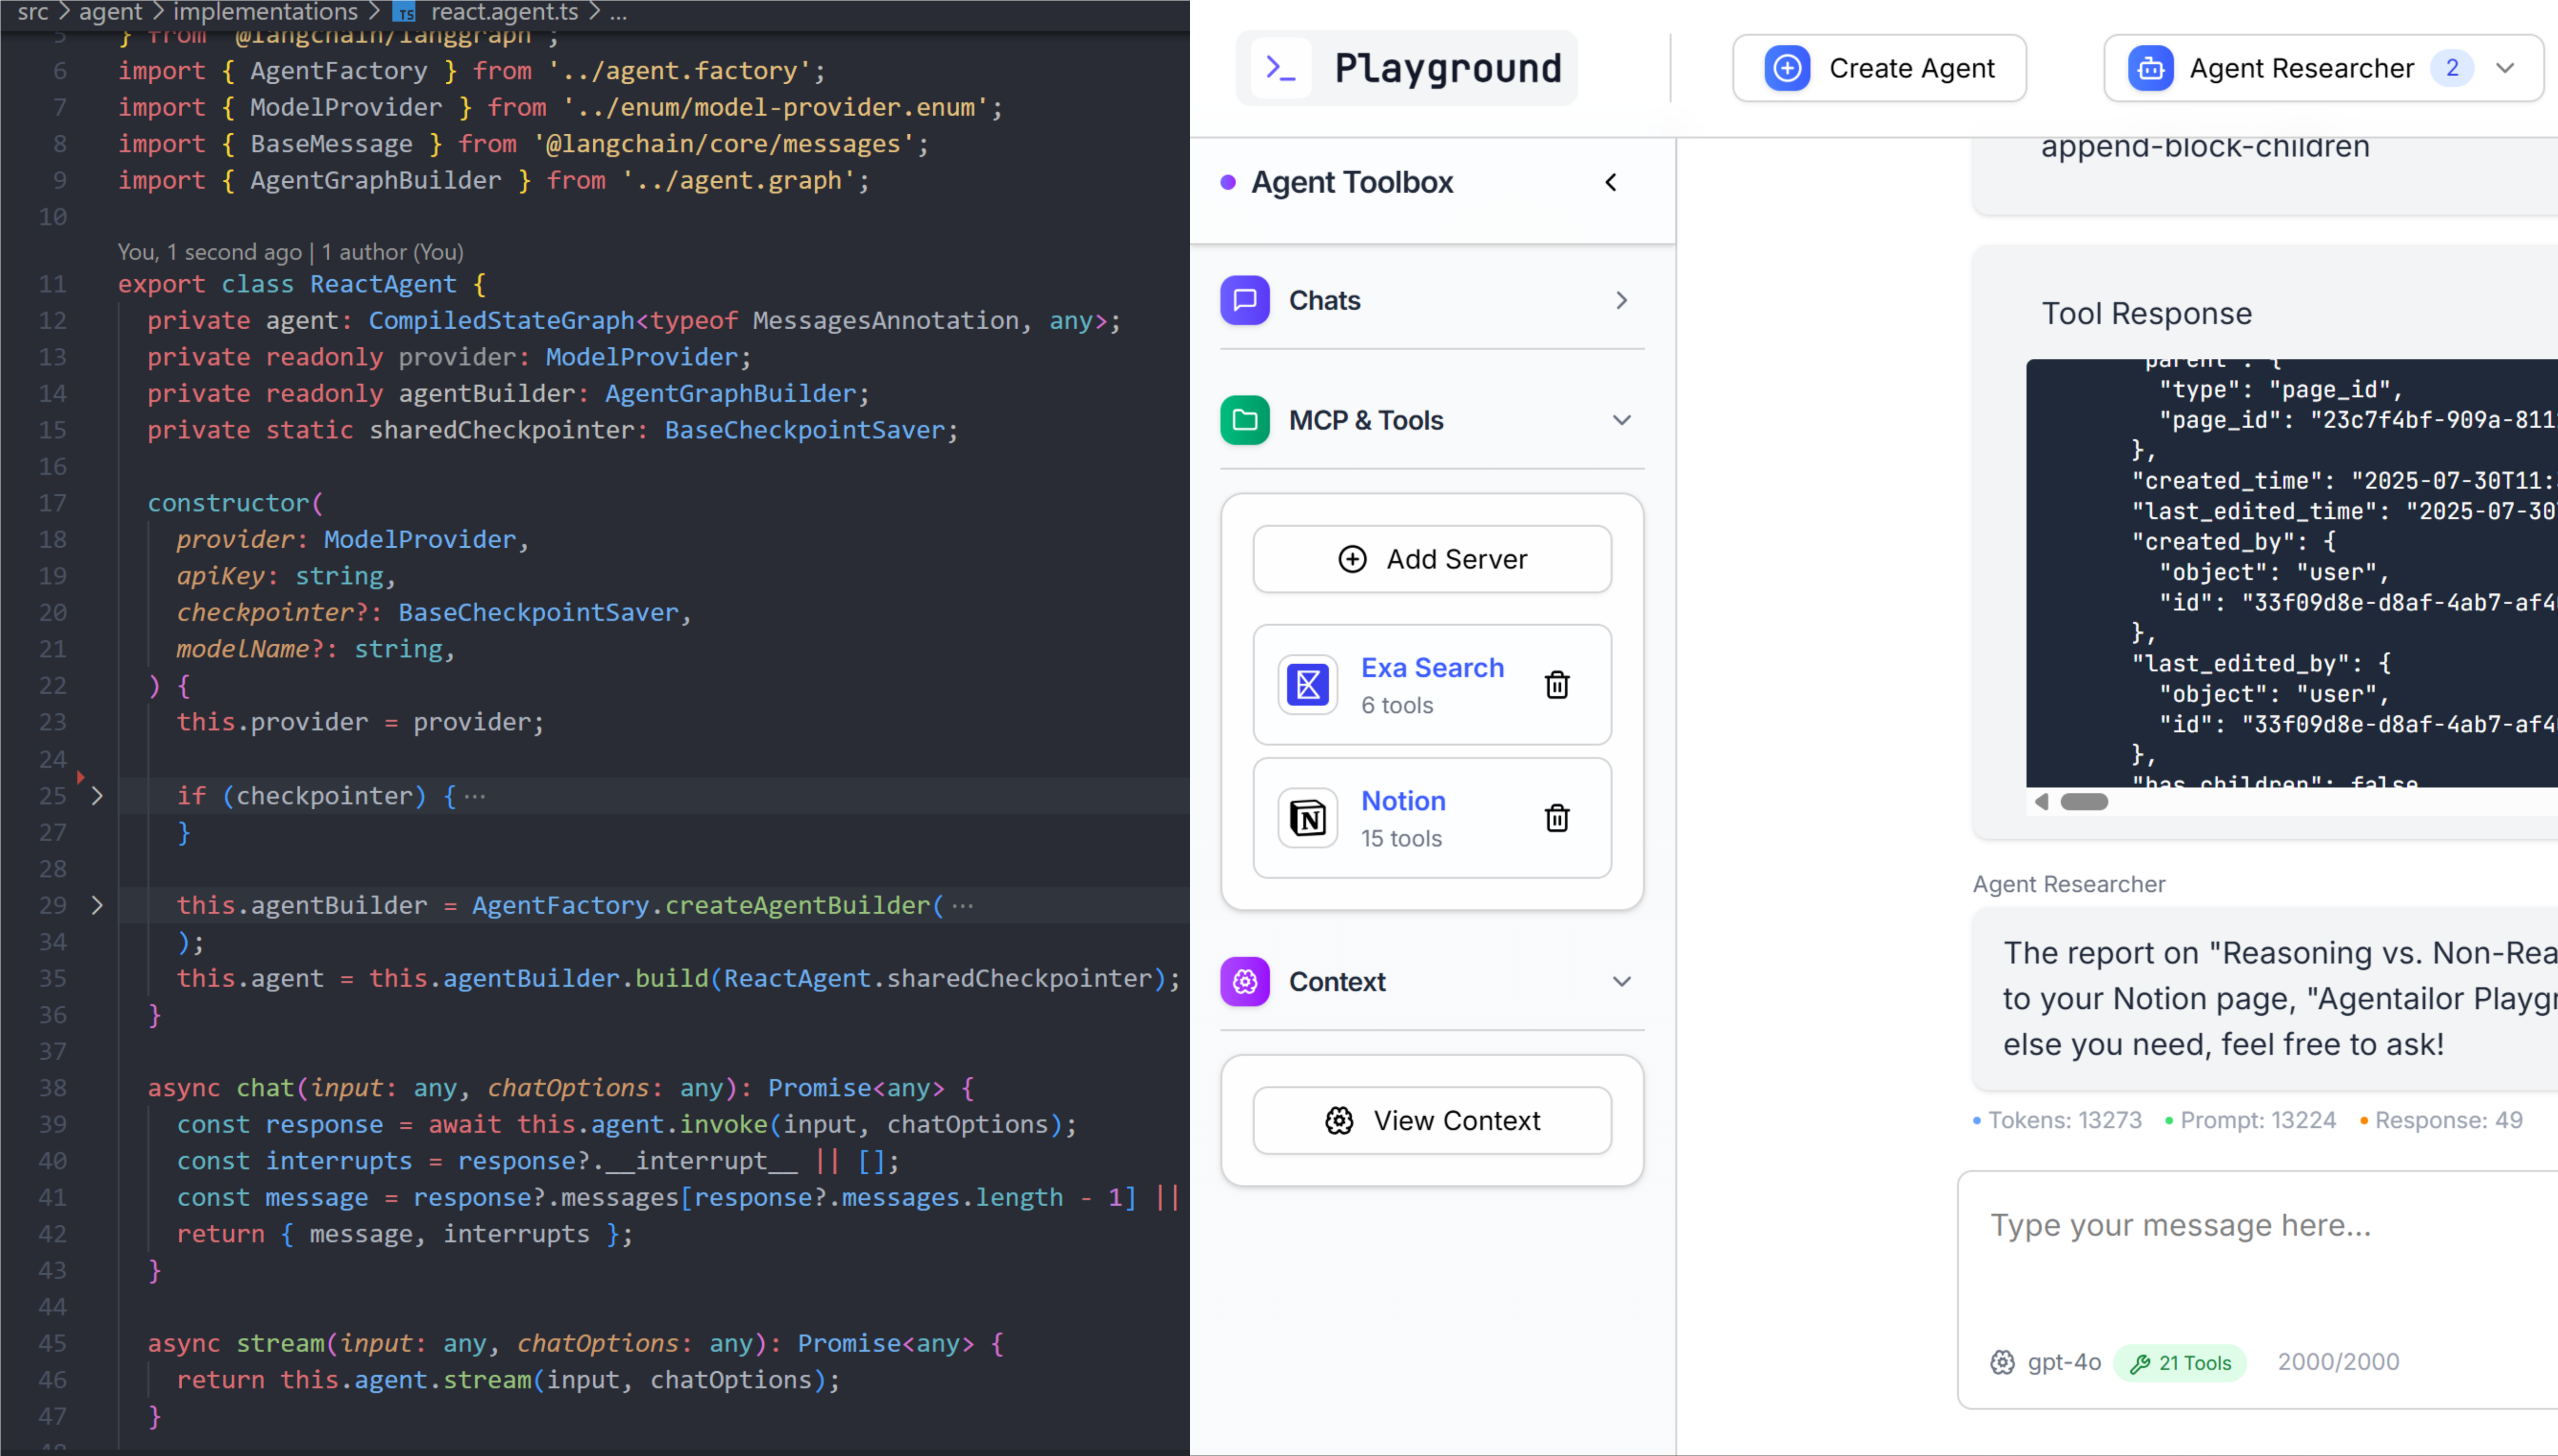
Task: Click the 'Response: 49' label
Action: tap(2448, 1120)
